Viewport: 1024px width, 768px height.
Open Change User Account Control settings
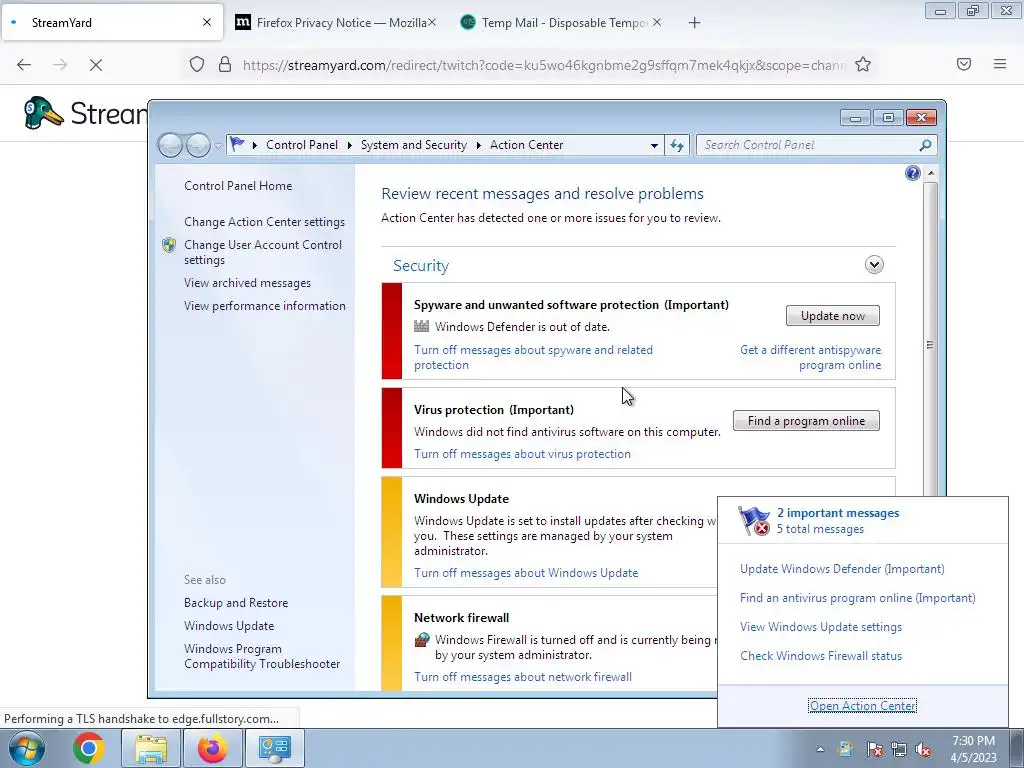263,252
